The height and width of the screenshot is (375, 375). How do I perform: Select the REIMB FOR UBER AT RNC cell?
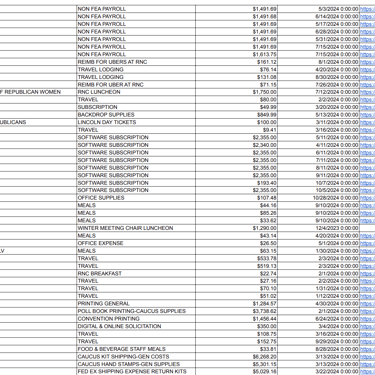point(136,84)
